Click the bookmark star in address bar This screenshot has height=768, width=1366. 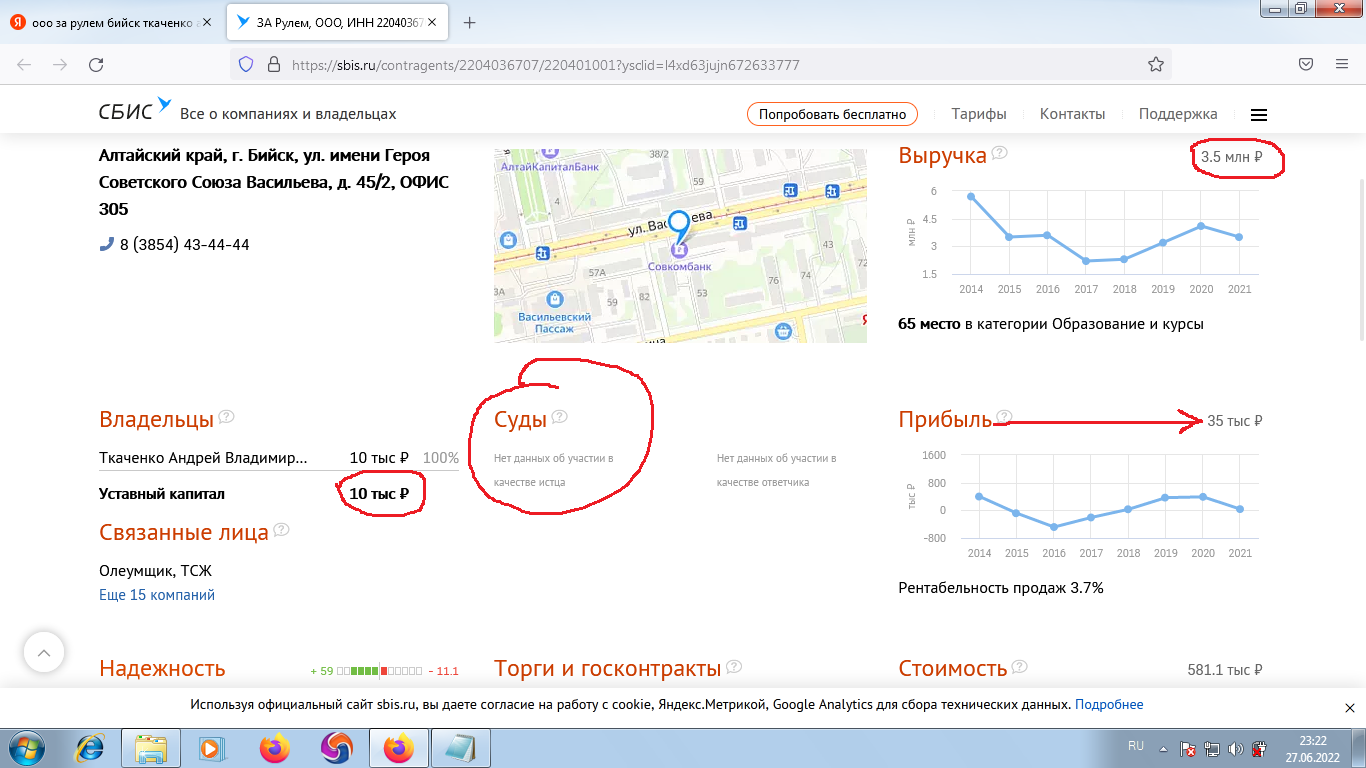1156,64
